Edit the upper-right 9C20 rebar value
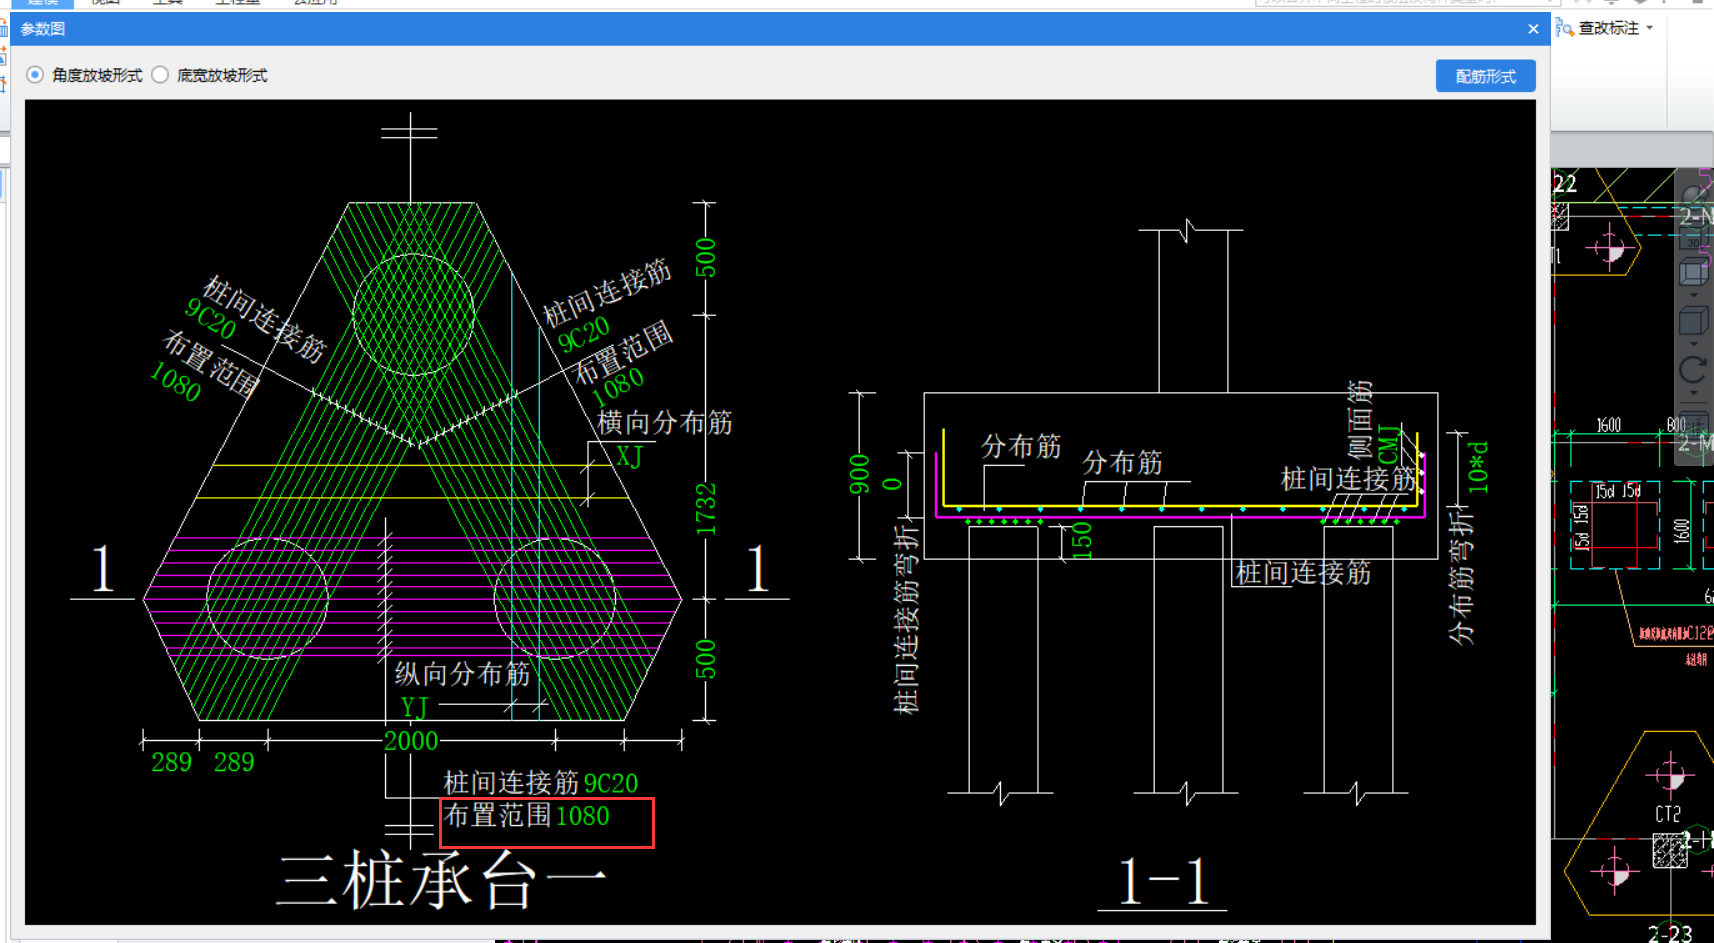1714x943 pixels. [x=584, y=334]
